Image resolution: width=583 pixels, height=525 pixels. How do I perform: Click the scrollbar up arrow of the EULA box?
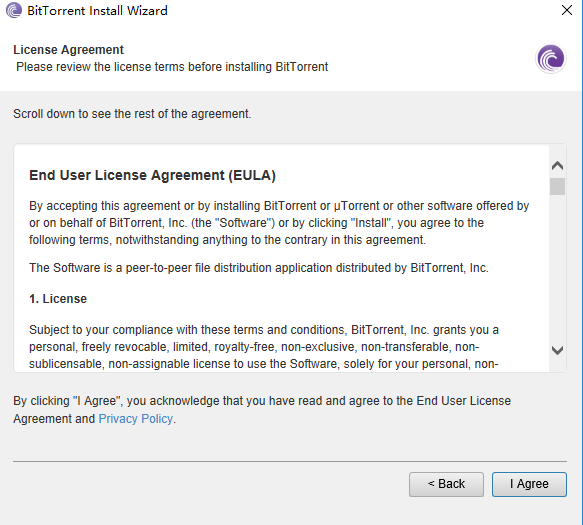point(557,166)
